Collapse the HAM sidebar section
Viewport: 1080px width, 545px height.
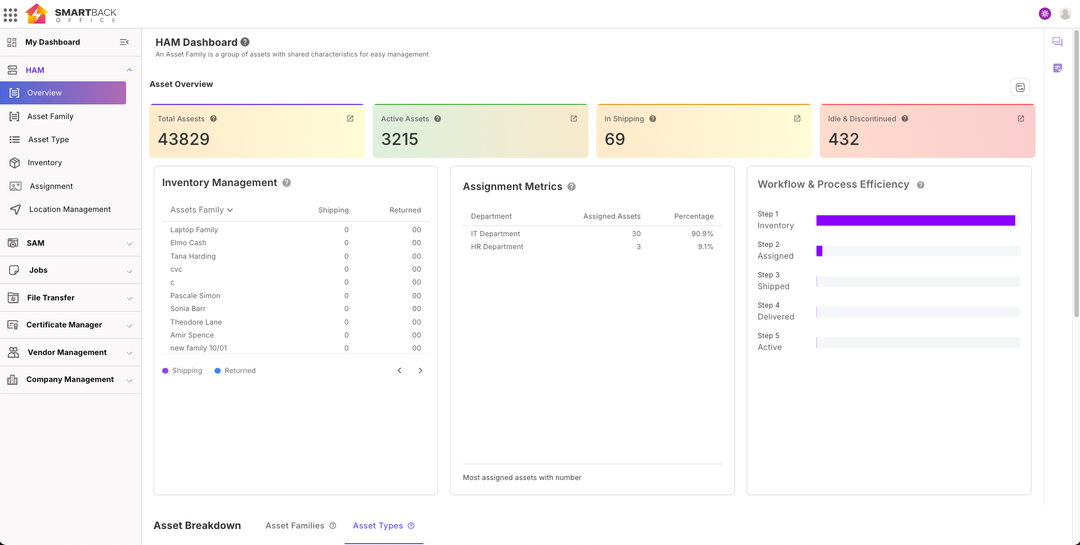pyautogui.click(x=129, y=70)
